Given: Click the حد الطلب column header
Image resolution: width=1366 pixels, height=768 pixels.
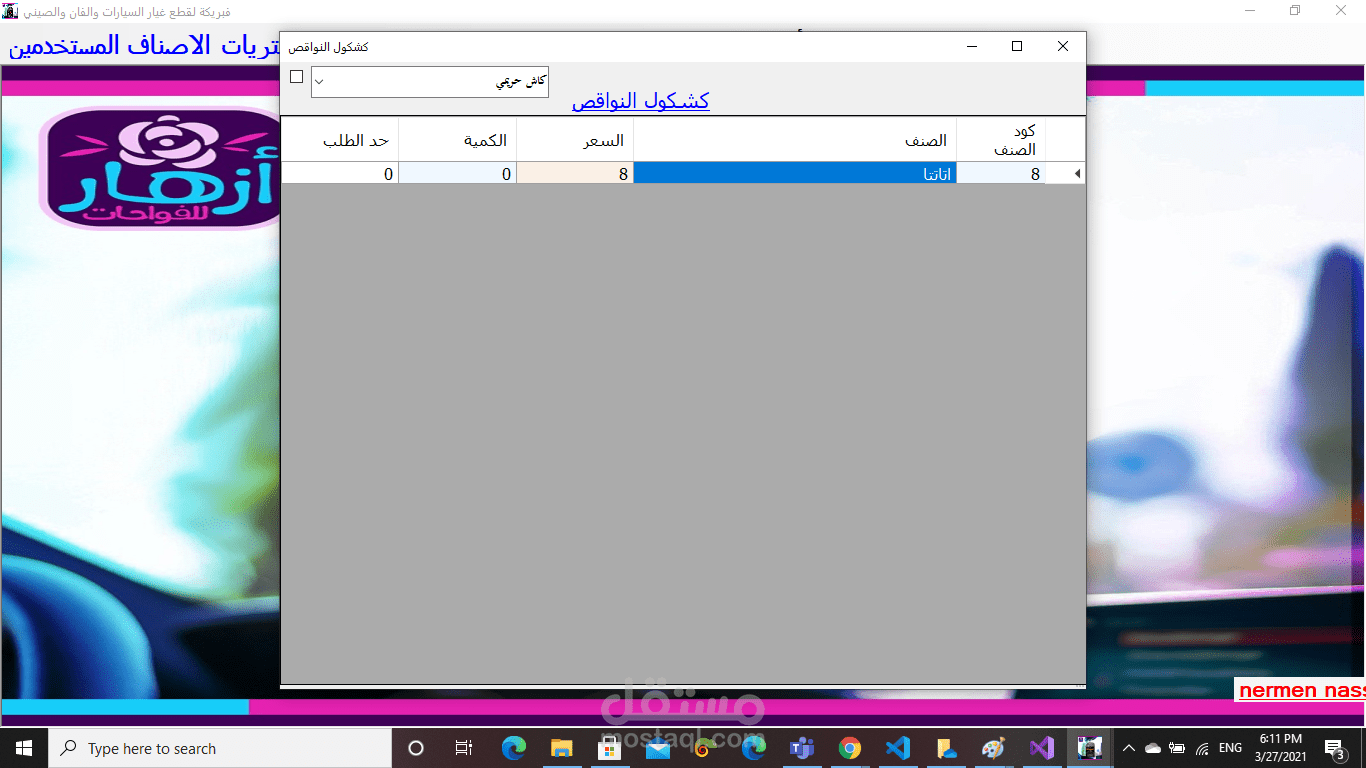Looking at the screenshot, I should click(340, 140).
